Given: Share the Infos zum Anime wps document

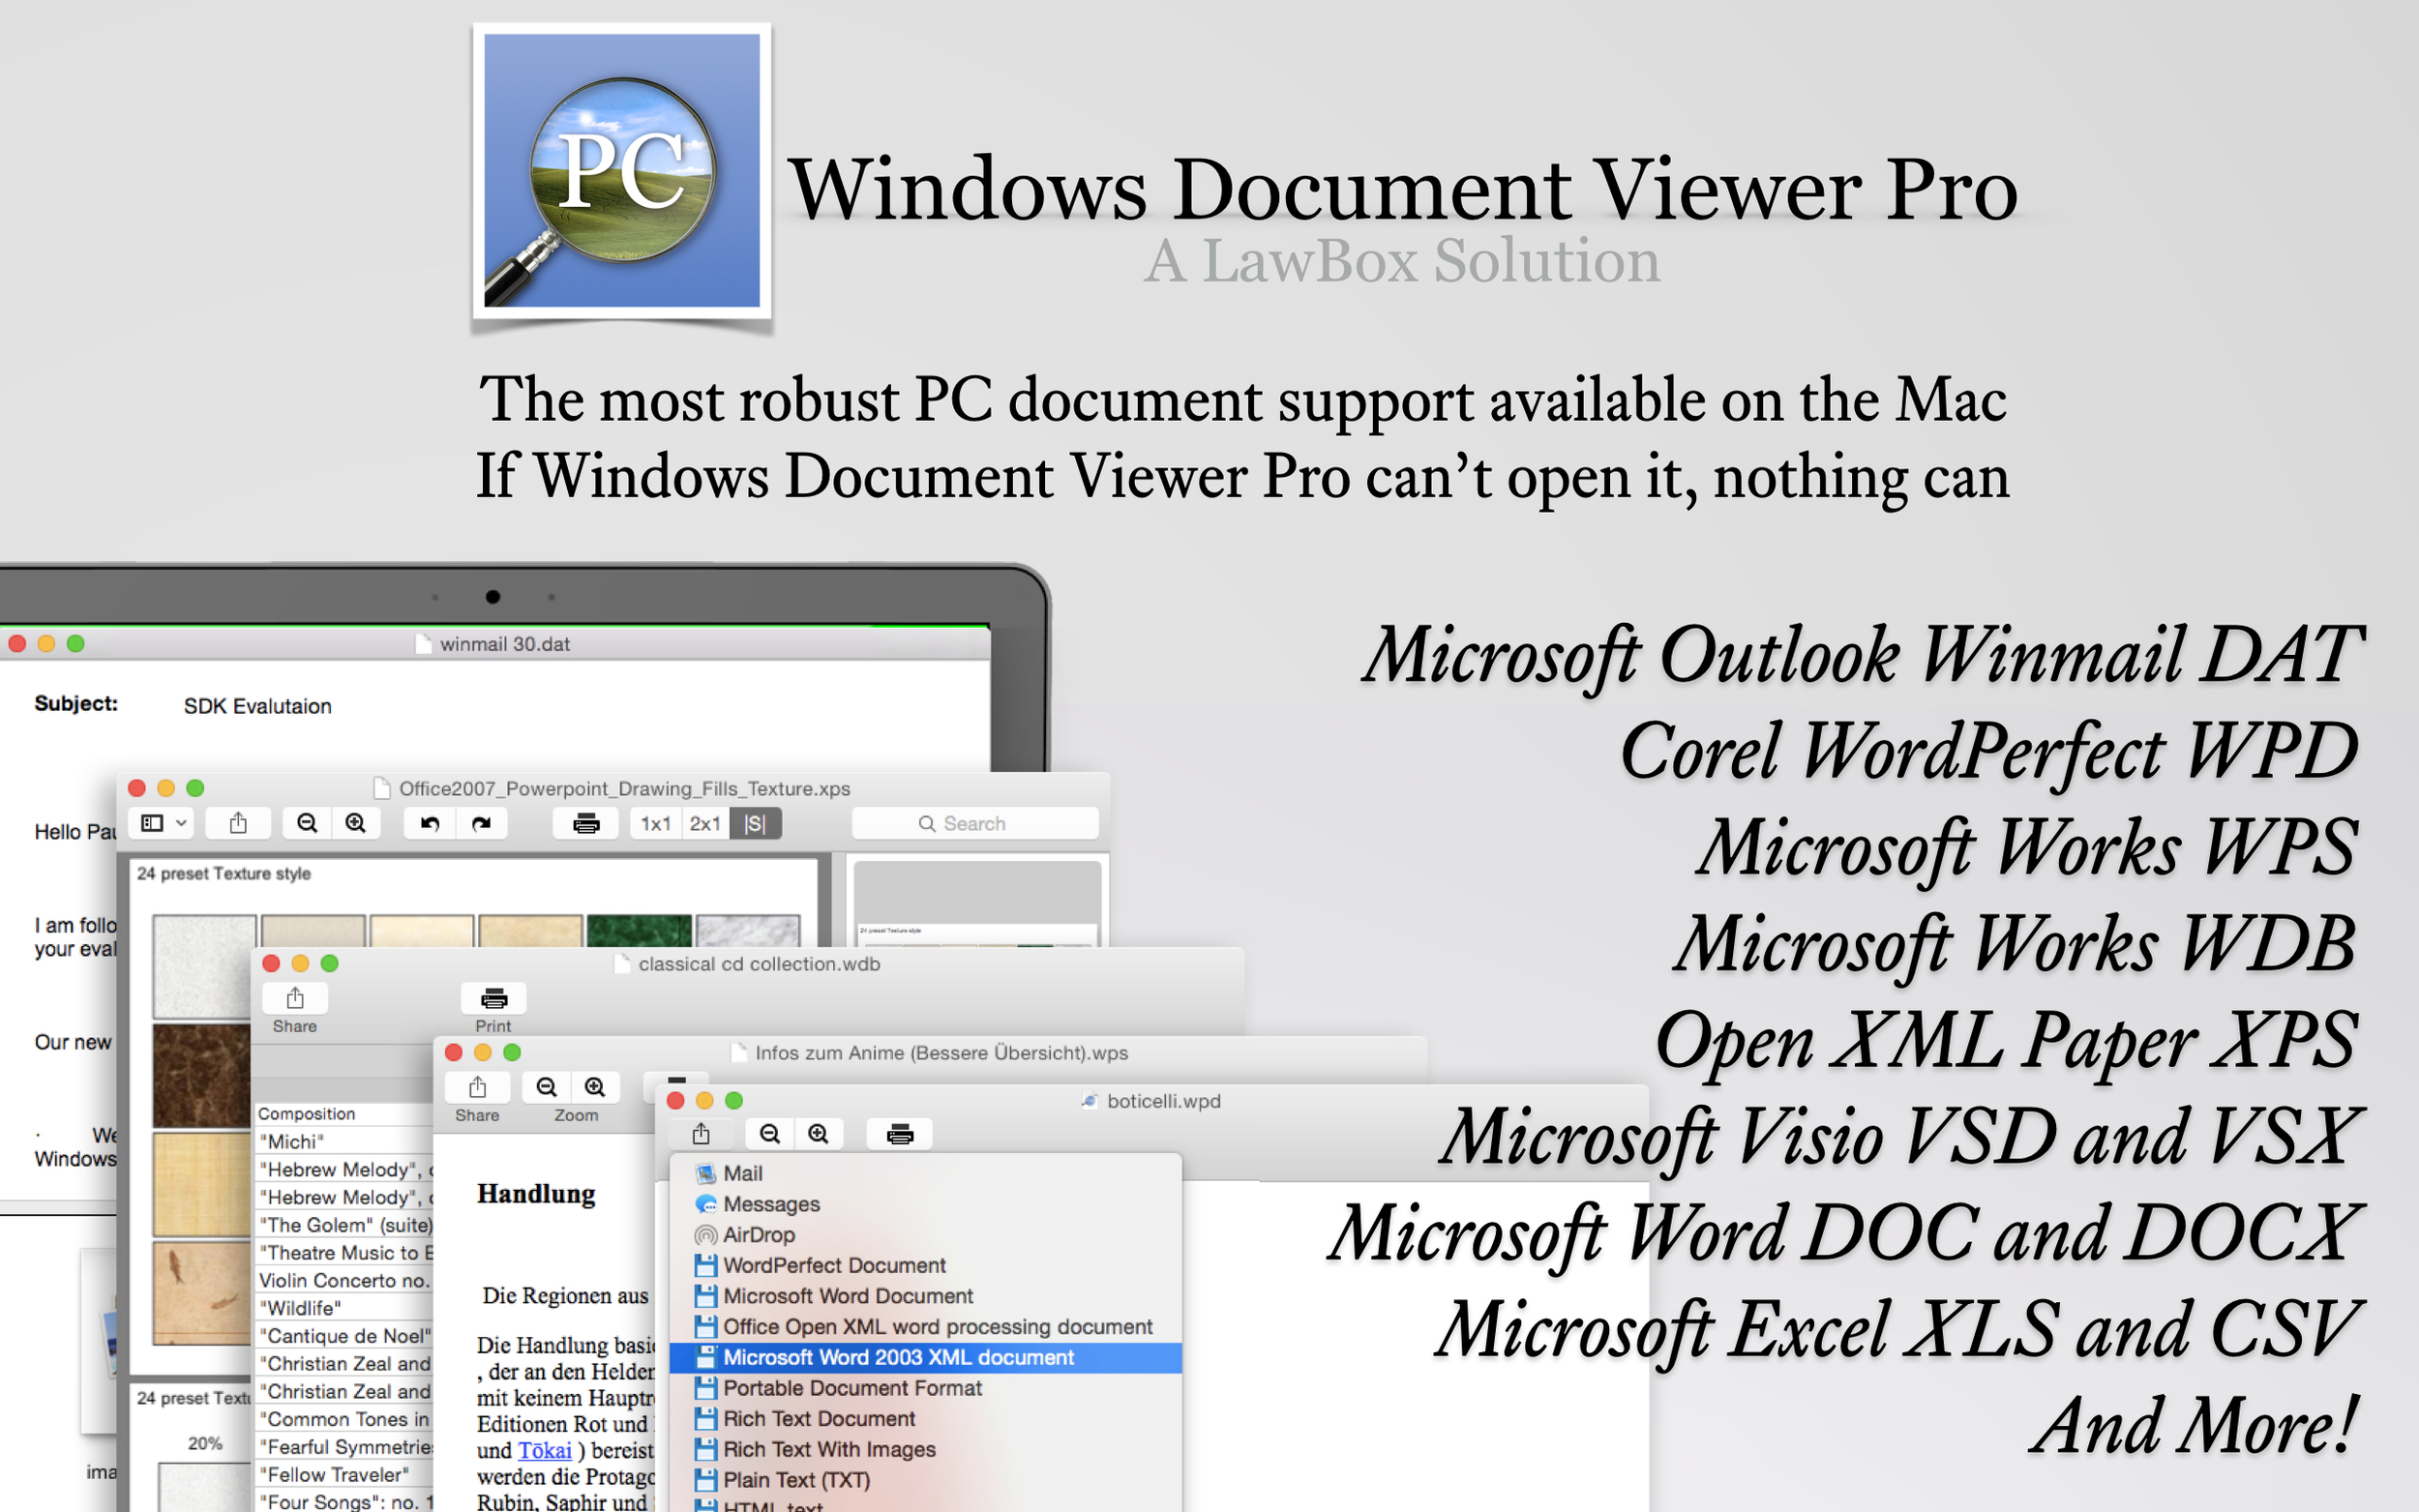Looking at the screenshot, I should click(x=477, y=1087).
